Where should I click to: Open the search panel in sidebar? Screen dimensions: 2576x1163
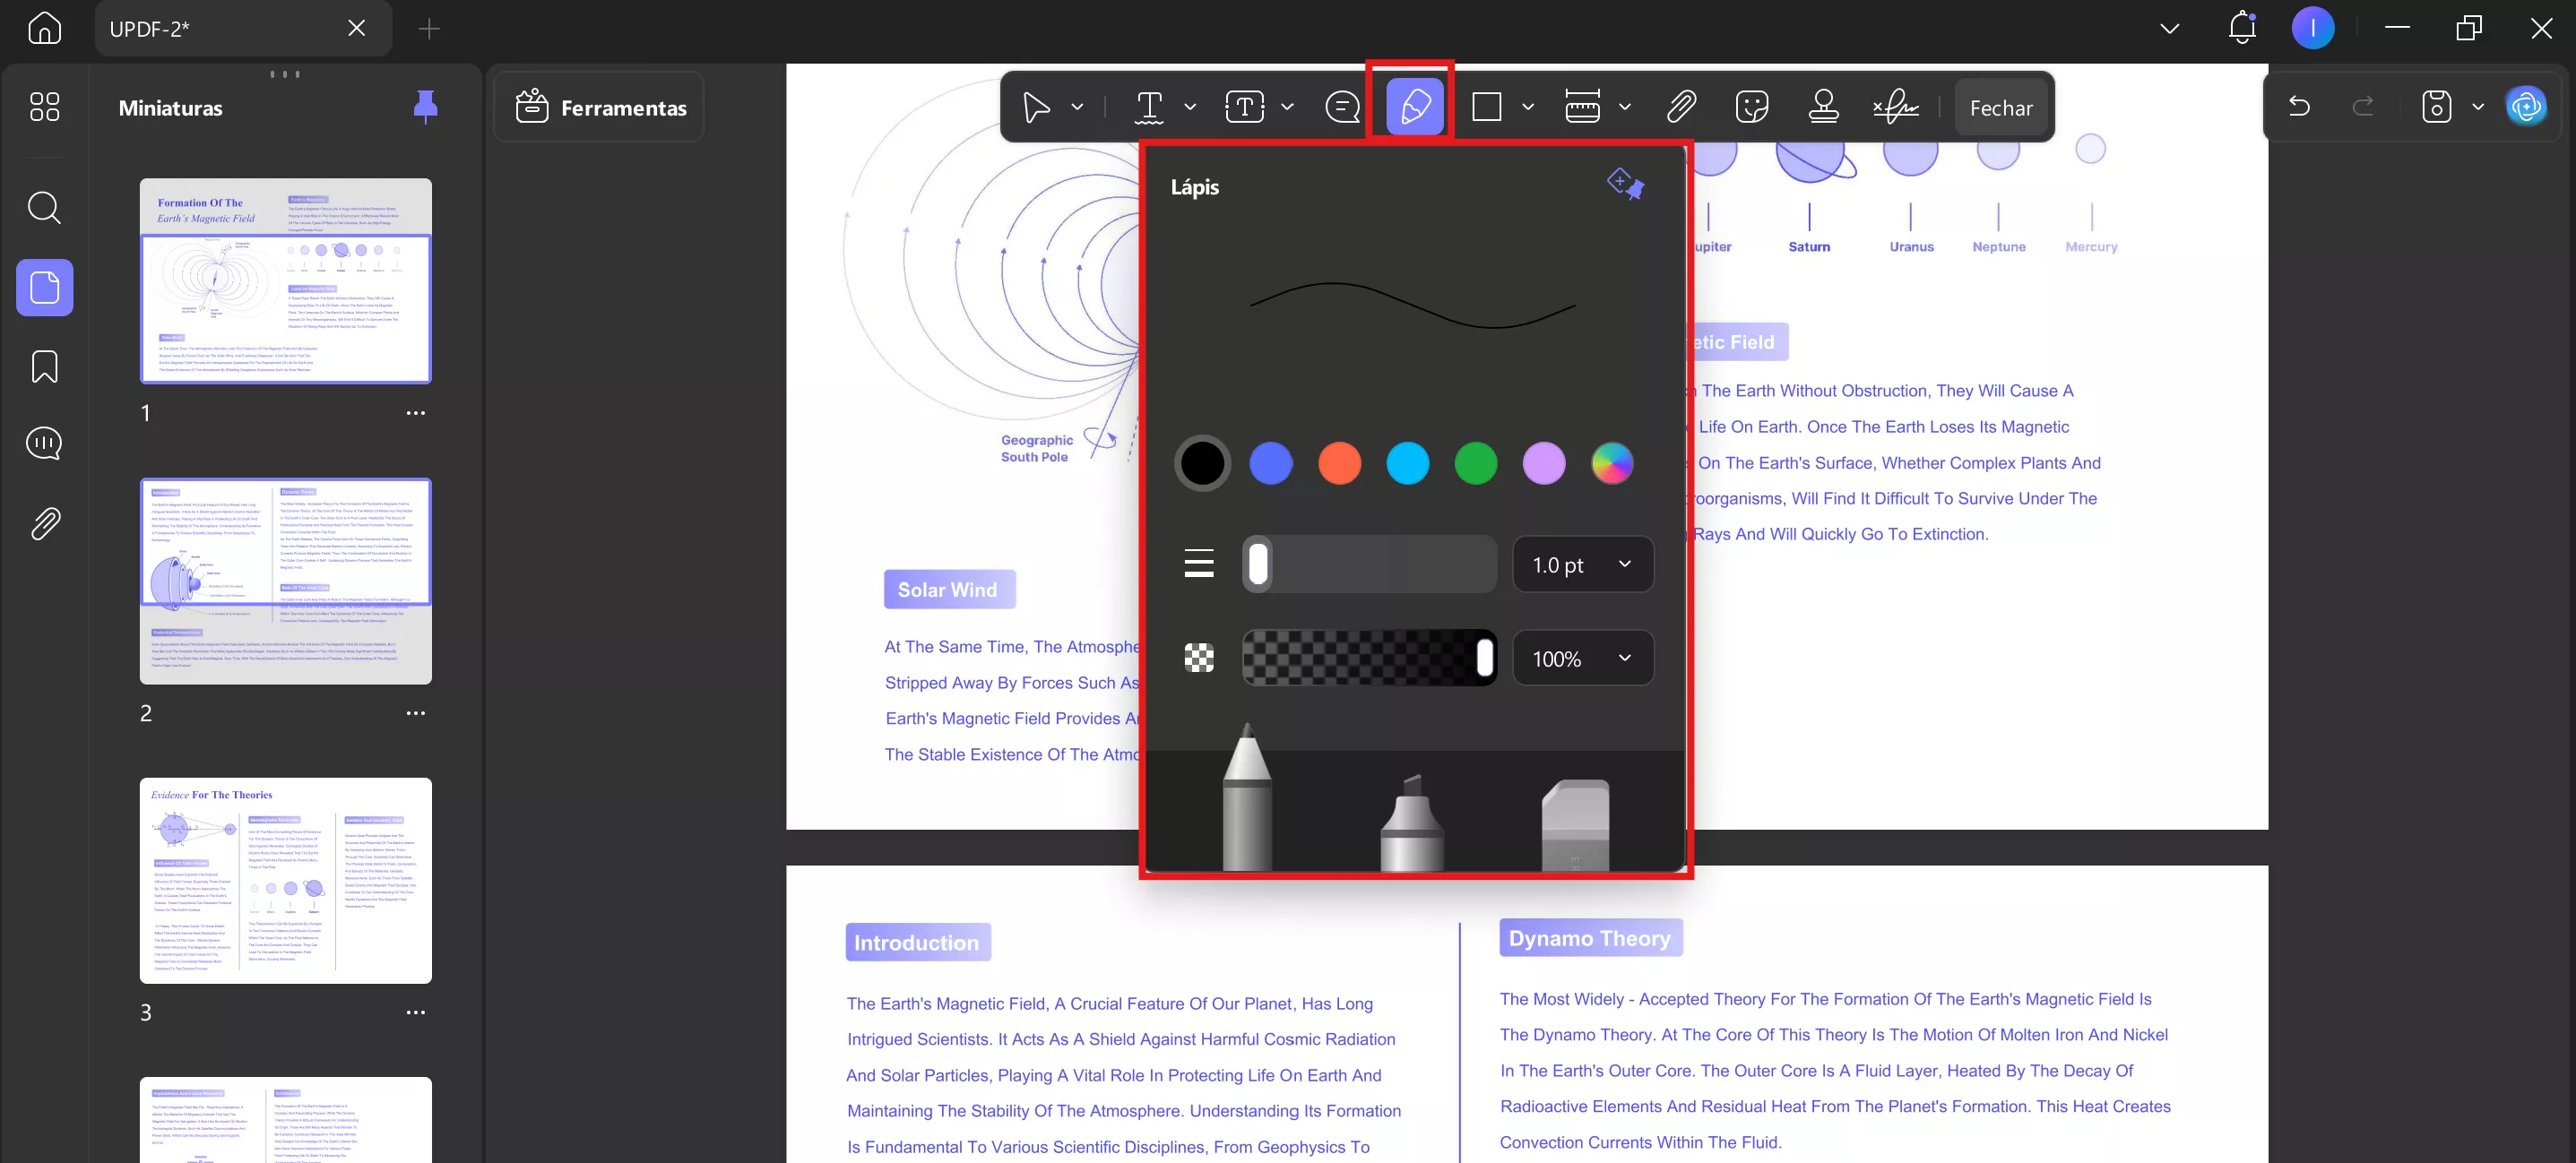[x=44, y=208]
